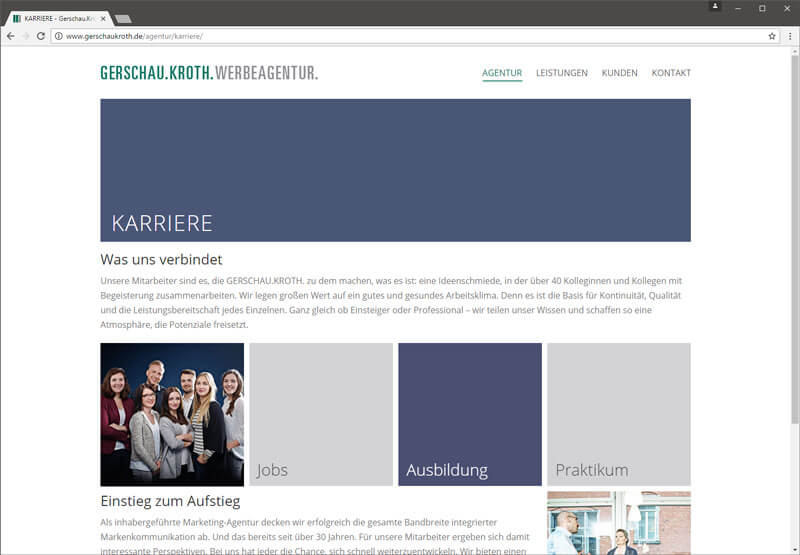Open the Ausbildung tile

pyautogui.click(x=470, y=414)
